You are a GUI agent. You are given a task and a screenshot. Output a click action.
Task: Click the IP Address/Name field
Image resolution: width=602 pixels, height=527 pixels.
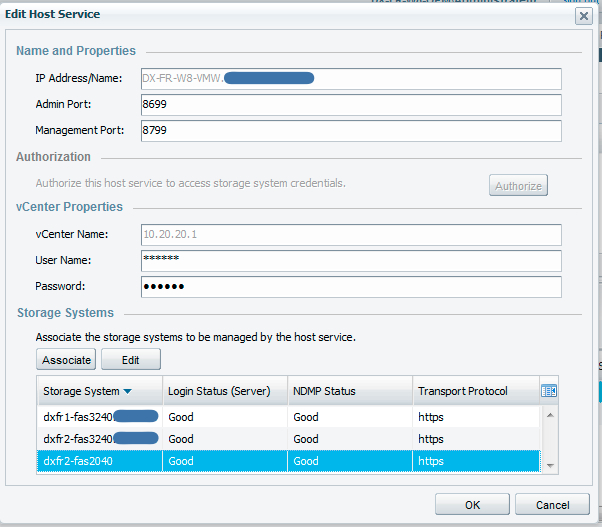coord(350,79)
